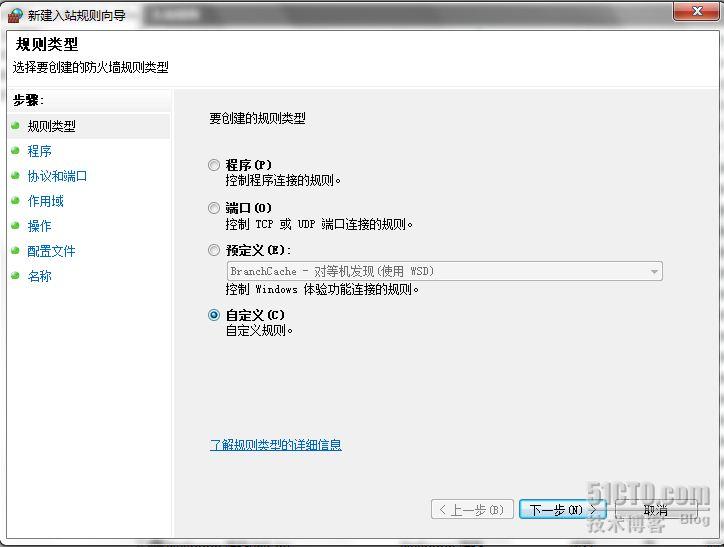The width and height of the screenshot is (724, 547).
Task: Open 了解规则类型的详细信息 link
Action: coord(276,445)
